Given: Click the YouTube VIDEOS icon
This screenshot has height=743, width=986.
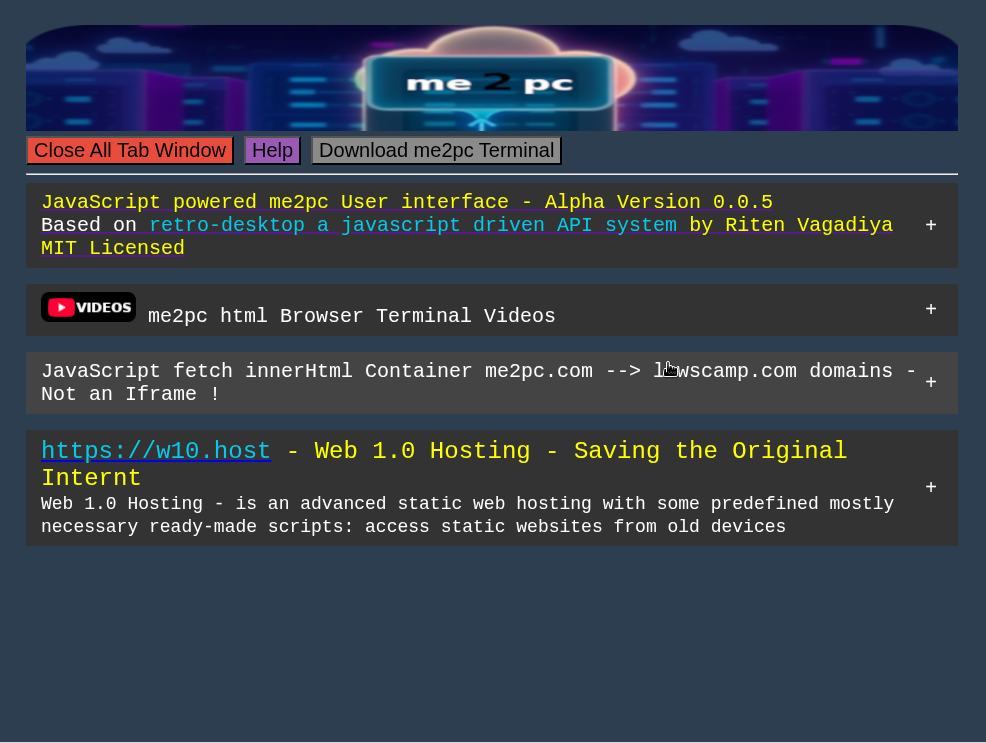Looking at the screenshot, I should point(89,307).
